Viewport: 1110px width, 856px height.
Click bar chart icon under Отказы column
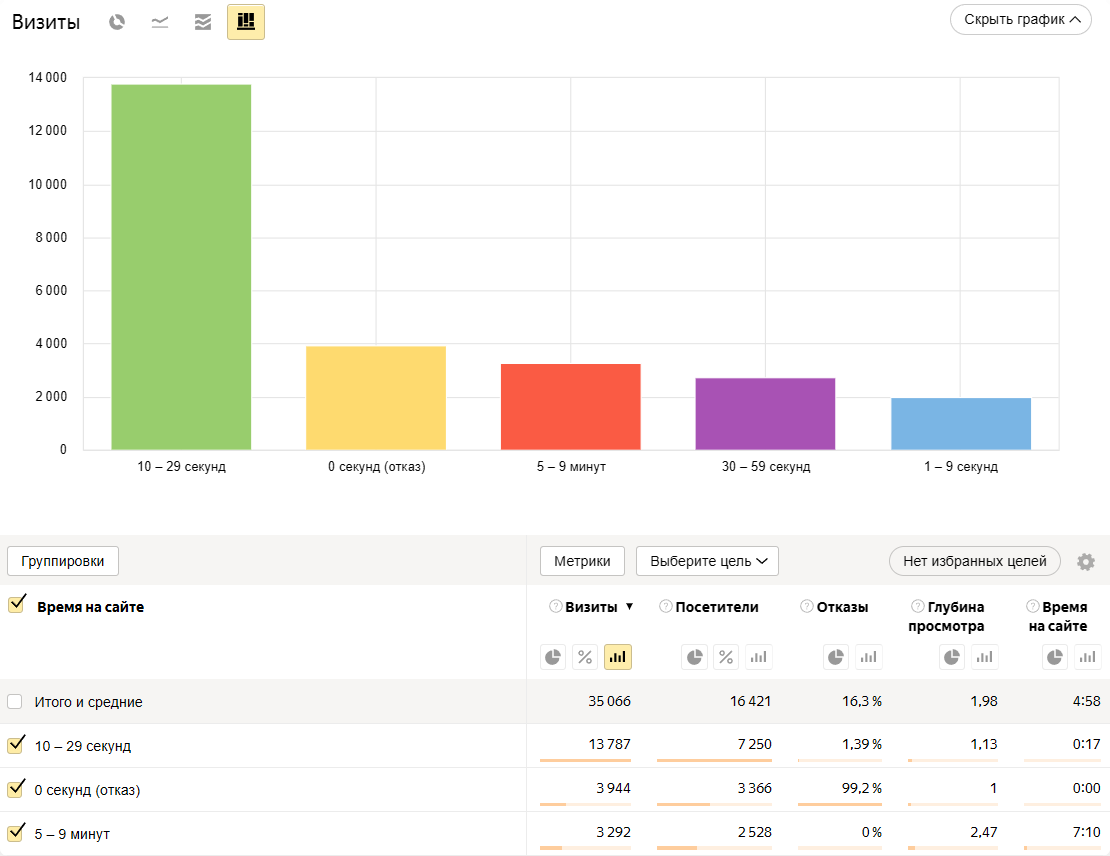pos(868,657)
